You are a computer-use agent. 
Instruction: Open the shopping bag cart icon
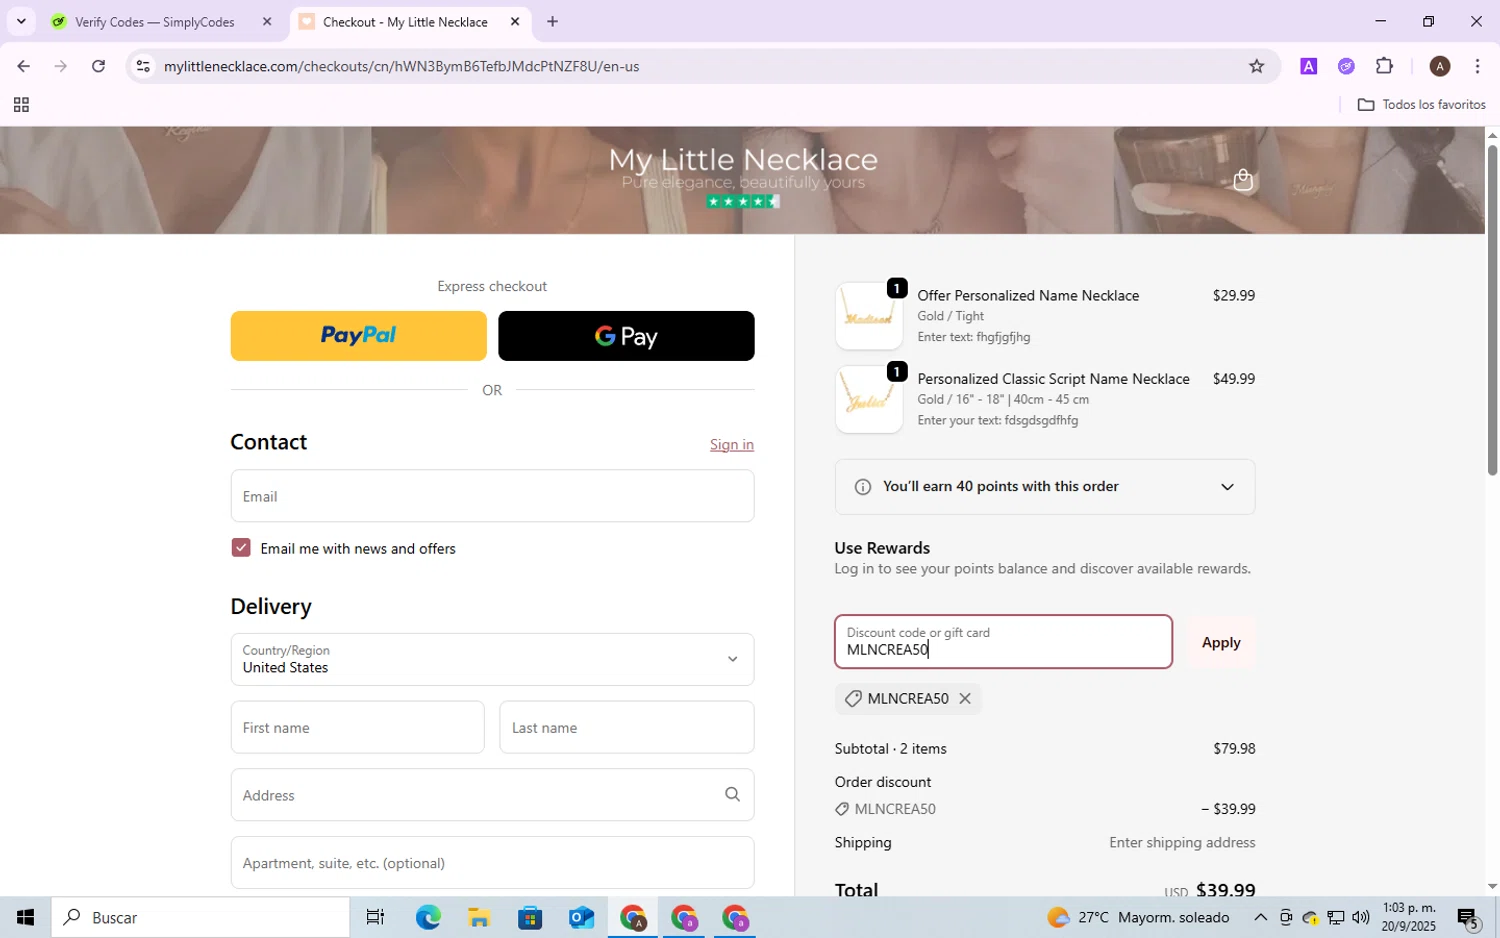click(1243, 180)
